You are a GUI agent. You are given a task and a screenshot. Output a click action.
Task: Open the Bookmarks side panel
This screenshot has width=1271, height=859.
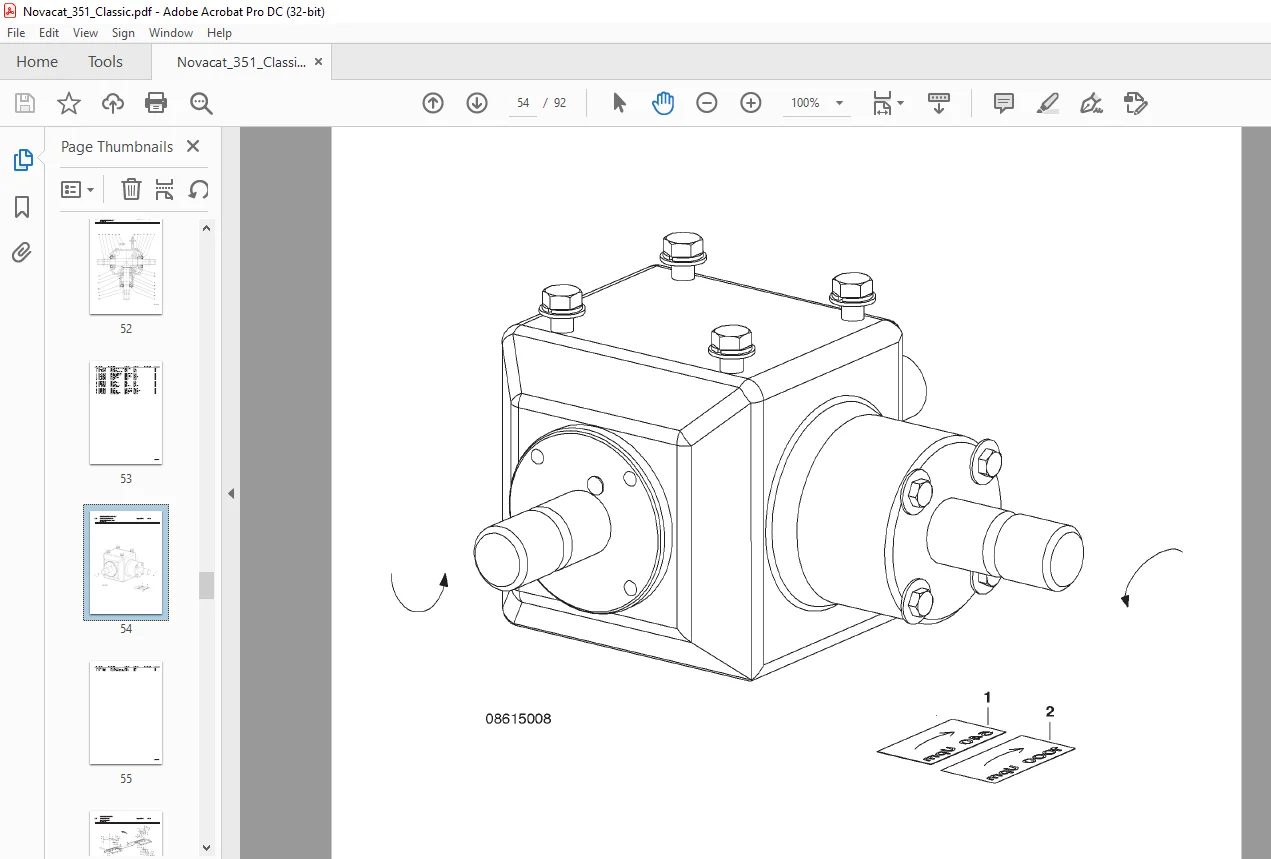point(22,207)
